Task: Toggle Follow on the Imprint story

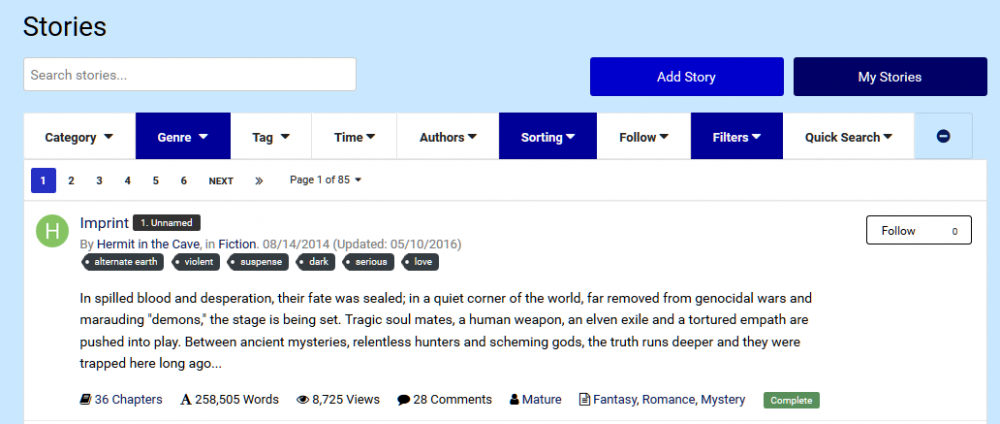Action: (918, 231)
